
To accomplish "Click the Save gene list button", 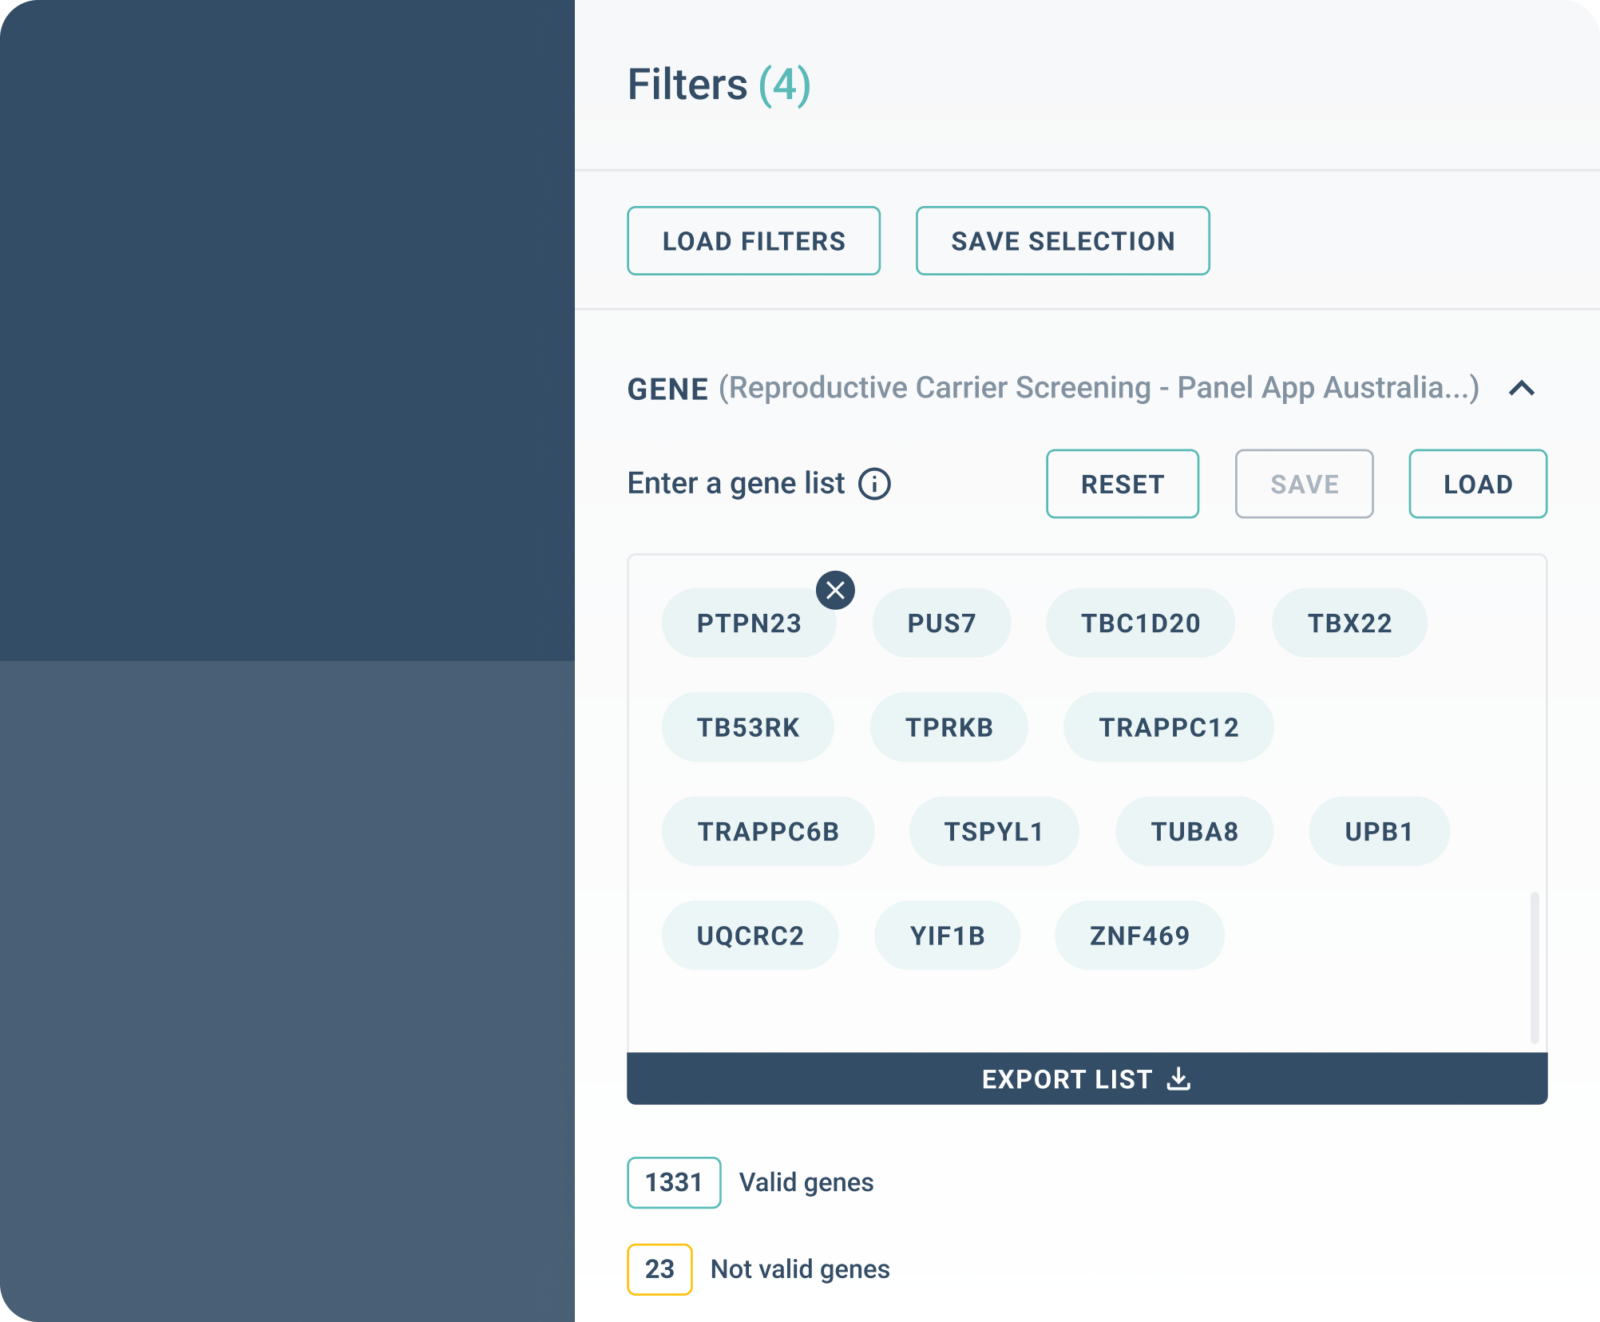I will tap(1304, 484).
